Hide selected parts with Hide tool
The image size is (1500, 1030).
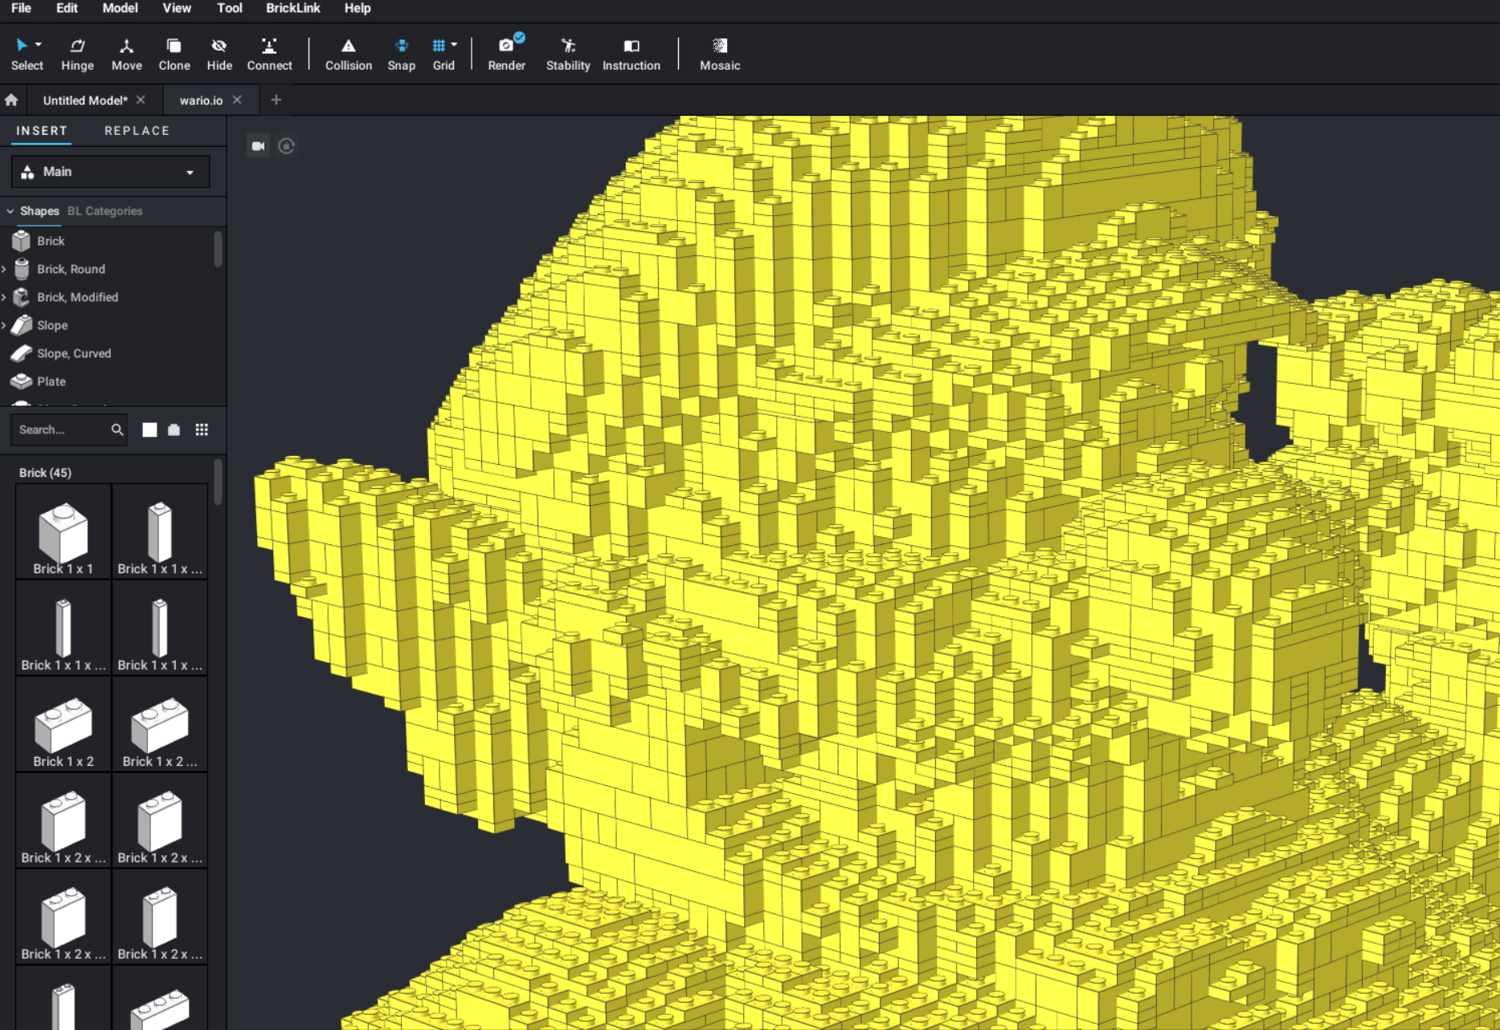click(x=219, y=54)
